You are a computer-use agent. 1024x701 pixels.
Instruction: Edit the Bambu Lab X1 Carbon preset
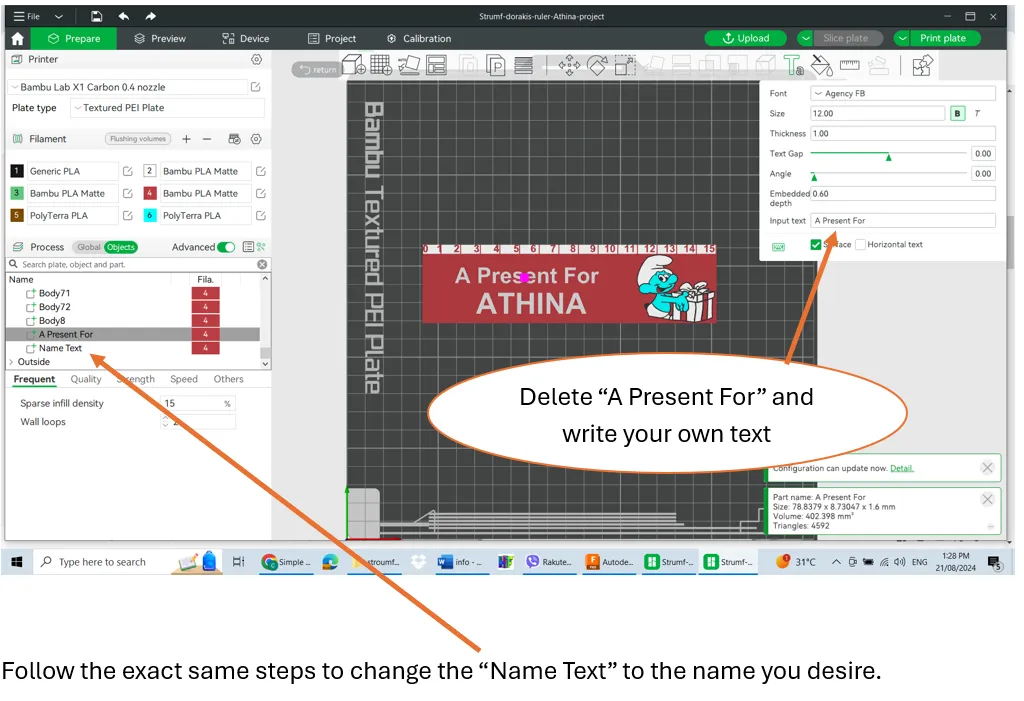(x=256, y=87)
